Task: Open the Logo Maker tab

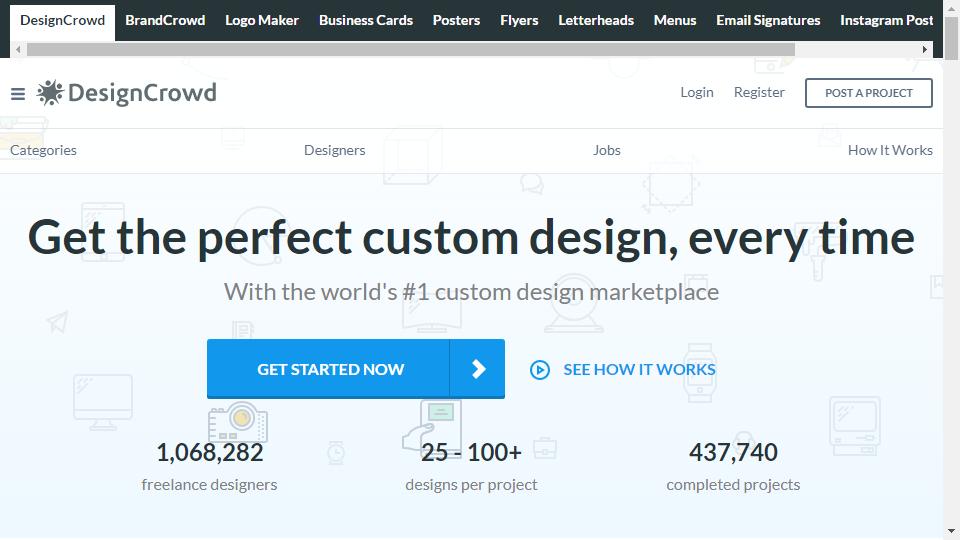Action: tap(262, 20)
